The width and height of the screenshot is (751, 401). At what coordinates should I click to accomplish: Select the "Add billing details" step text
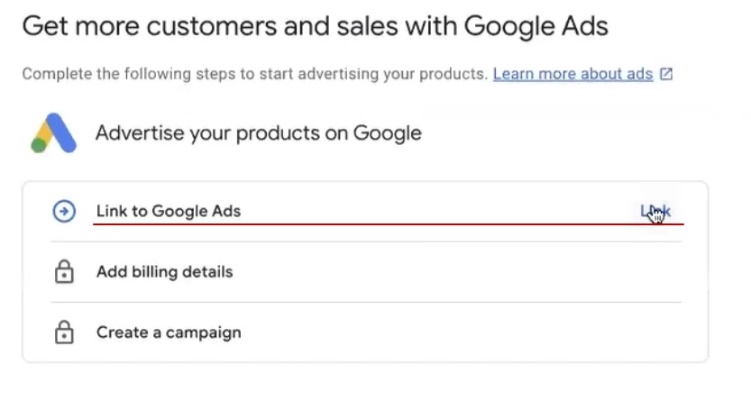point(164,272)
